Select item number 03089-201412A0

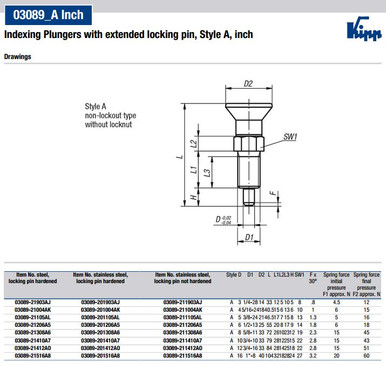(100, 348)
